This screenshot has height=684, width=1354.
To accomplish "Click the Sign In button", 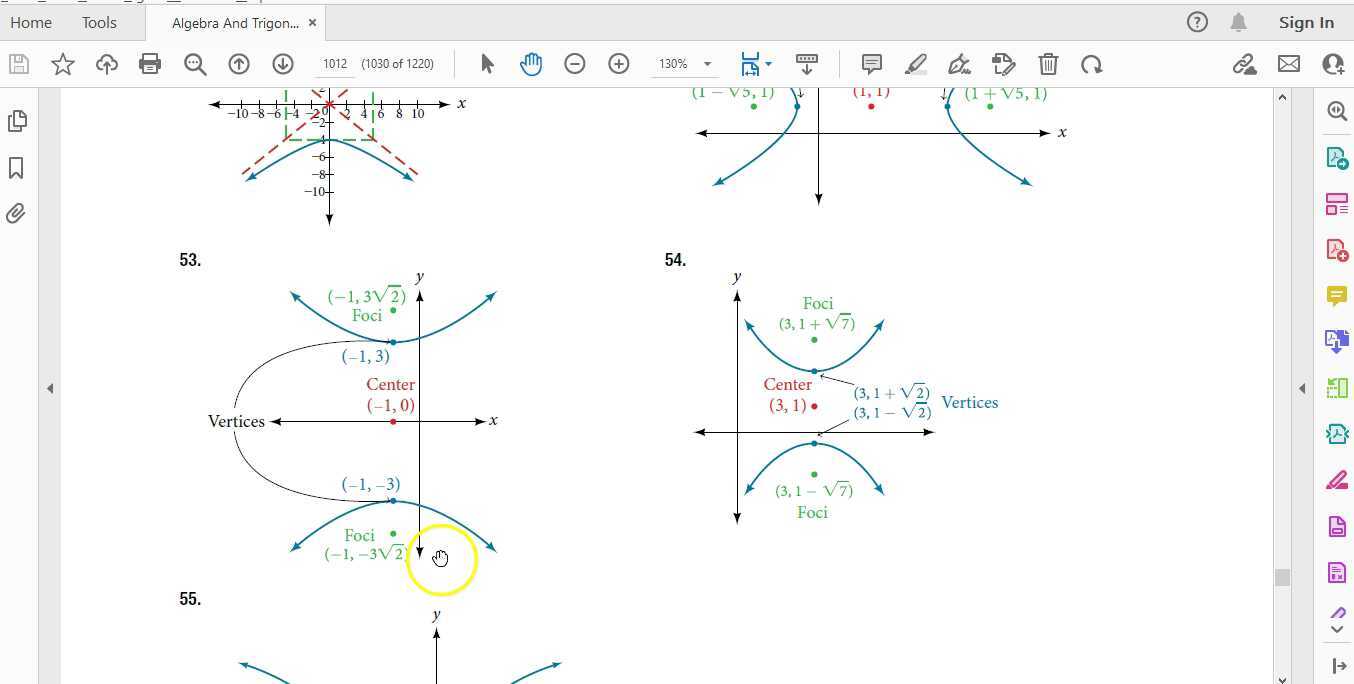I will (x=1306, y=21).
